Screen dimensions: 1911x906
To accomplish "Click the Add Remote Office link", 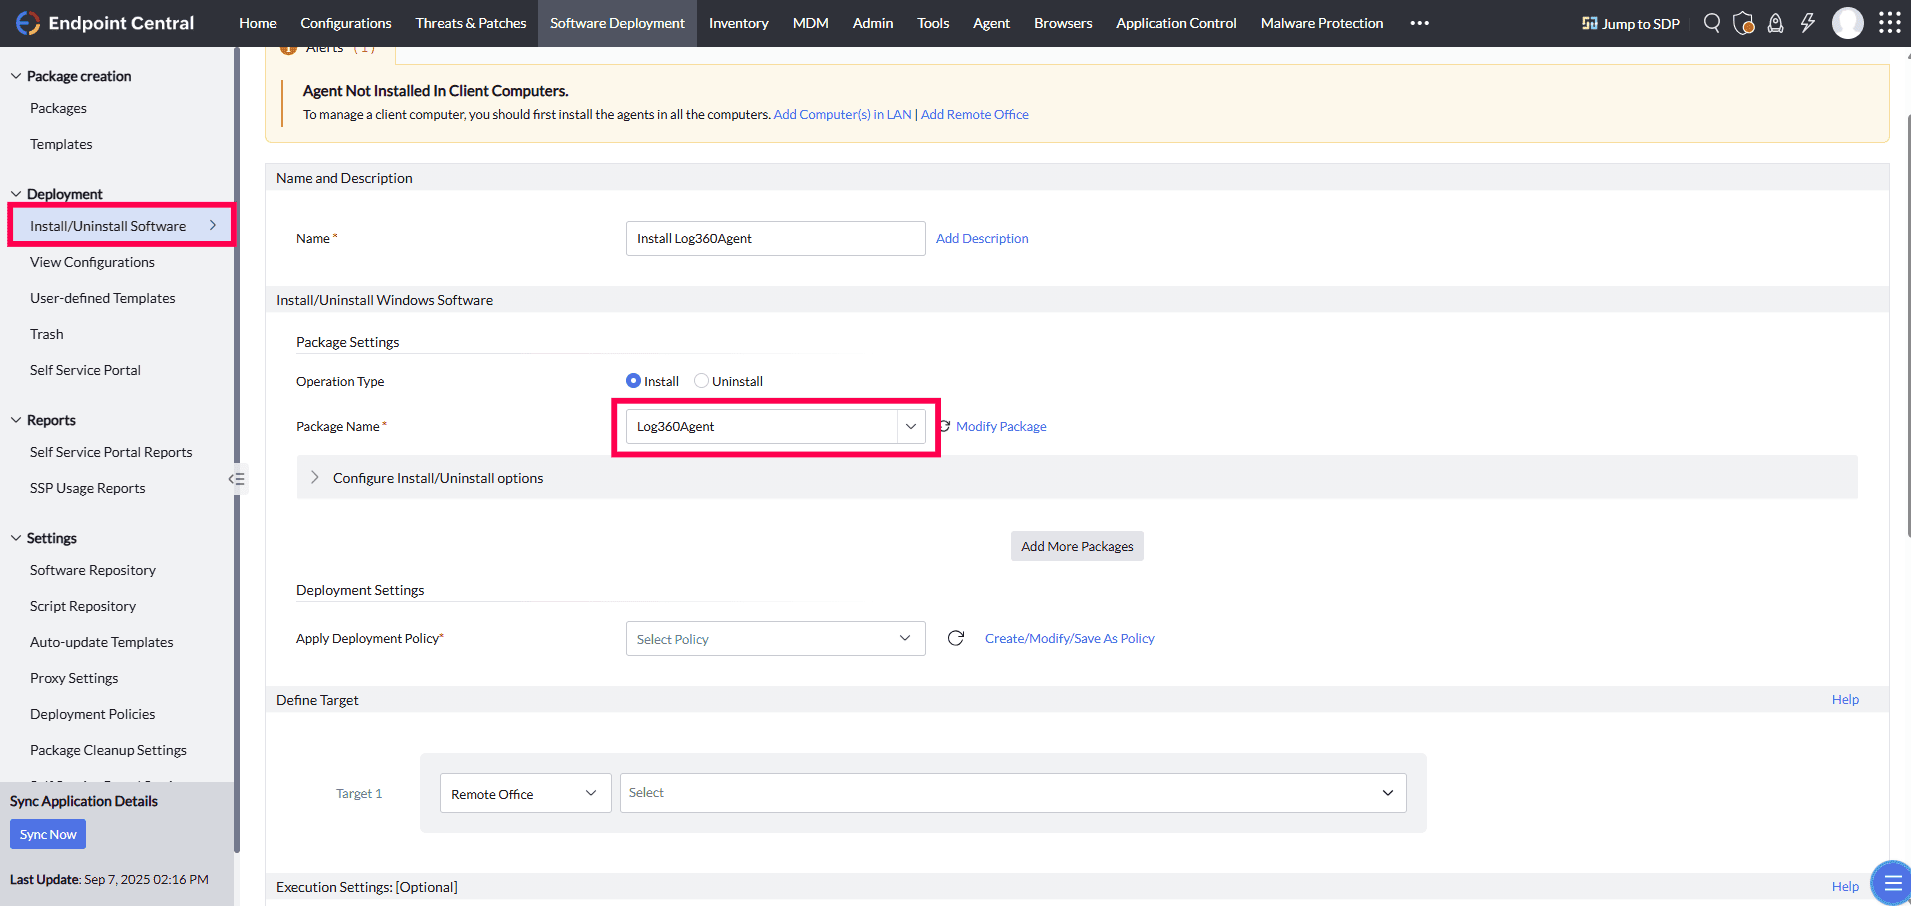I will tap(975, 114).
